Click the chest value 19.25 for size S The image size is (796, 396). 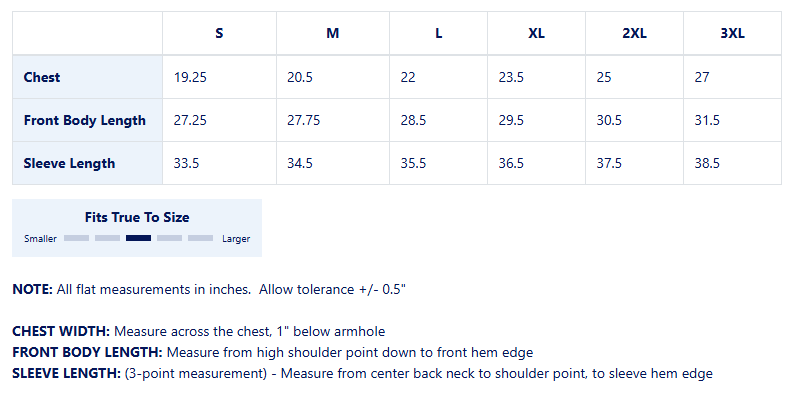pyautogui.click(x=190, y=77)
